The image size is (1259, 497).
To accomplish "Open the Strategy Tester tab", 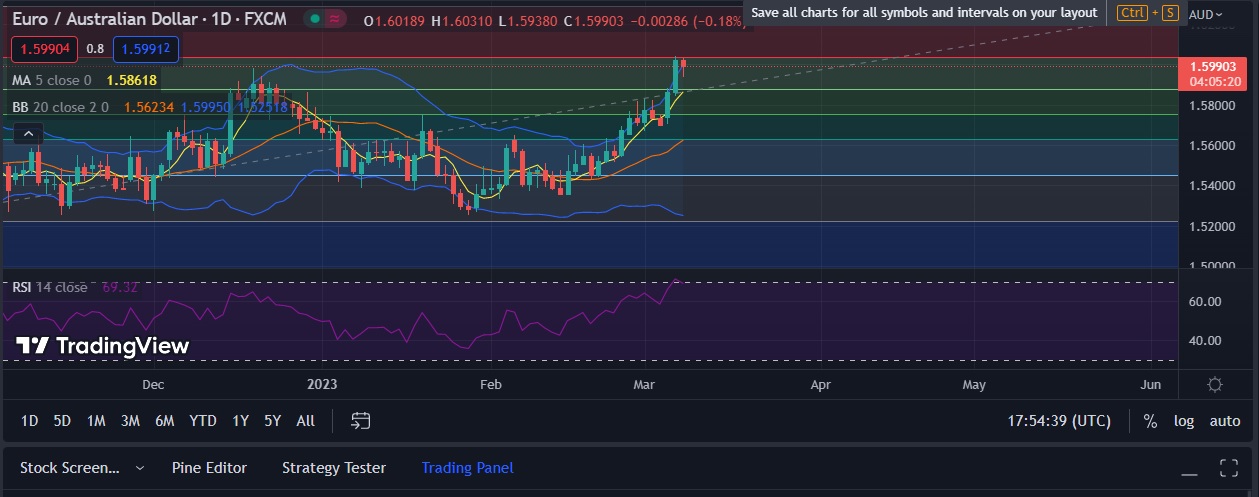I will point(333,468).
